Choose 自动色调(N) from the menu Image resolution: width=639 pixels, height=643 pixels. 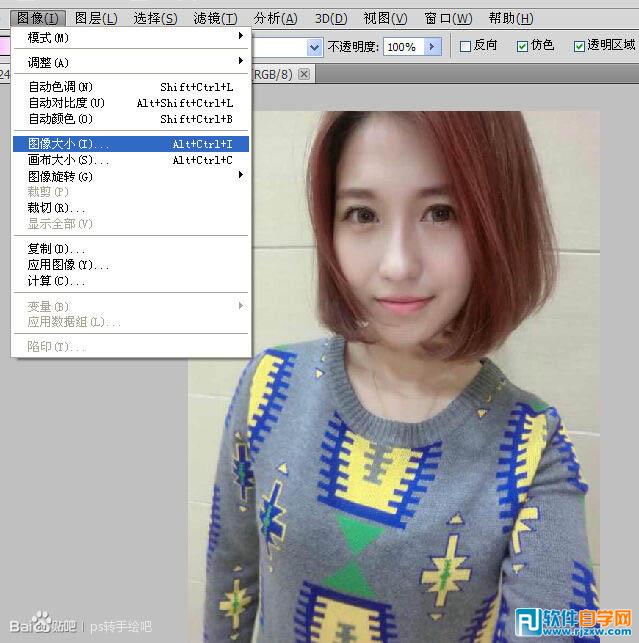pyautogui.click(x=131, y=87)
